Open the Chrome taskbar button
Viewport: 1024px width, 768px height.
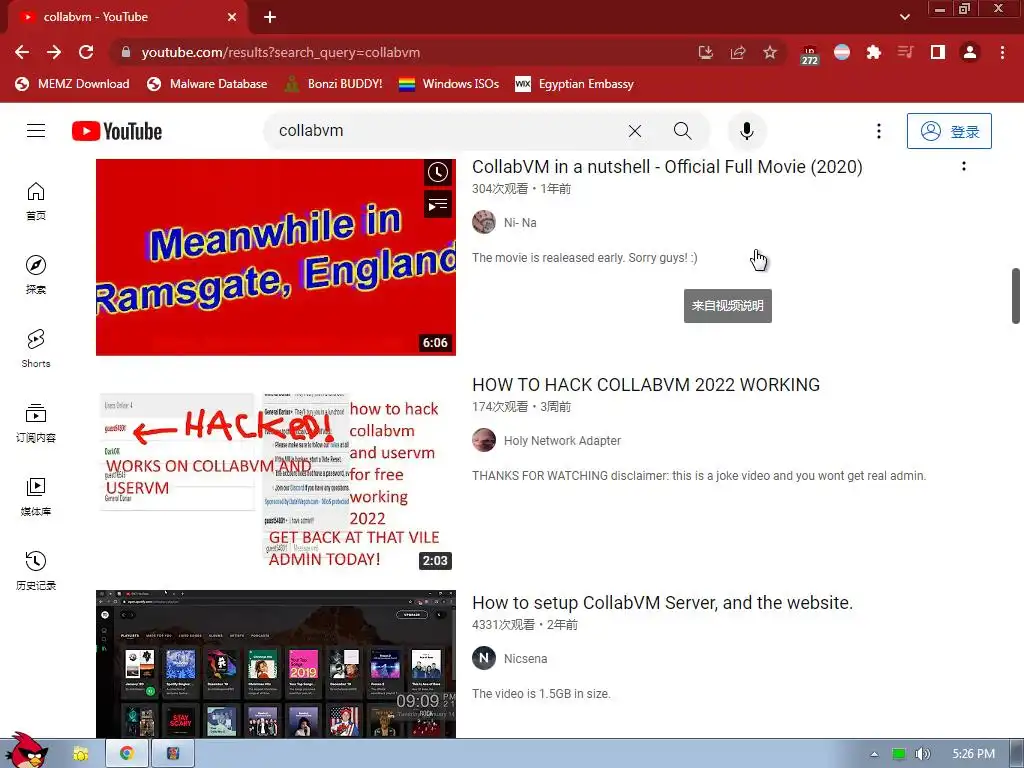pyautogui.click(x=126, y=754)
